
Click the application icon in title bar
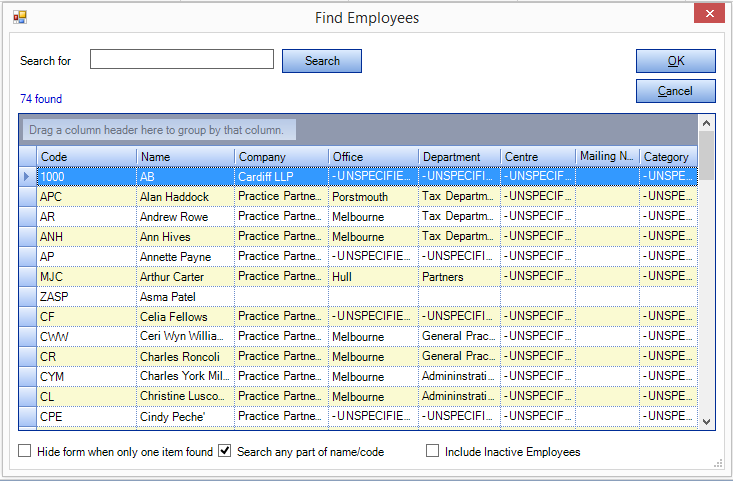click(x=20, y=17)
